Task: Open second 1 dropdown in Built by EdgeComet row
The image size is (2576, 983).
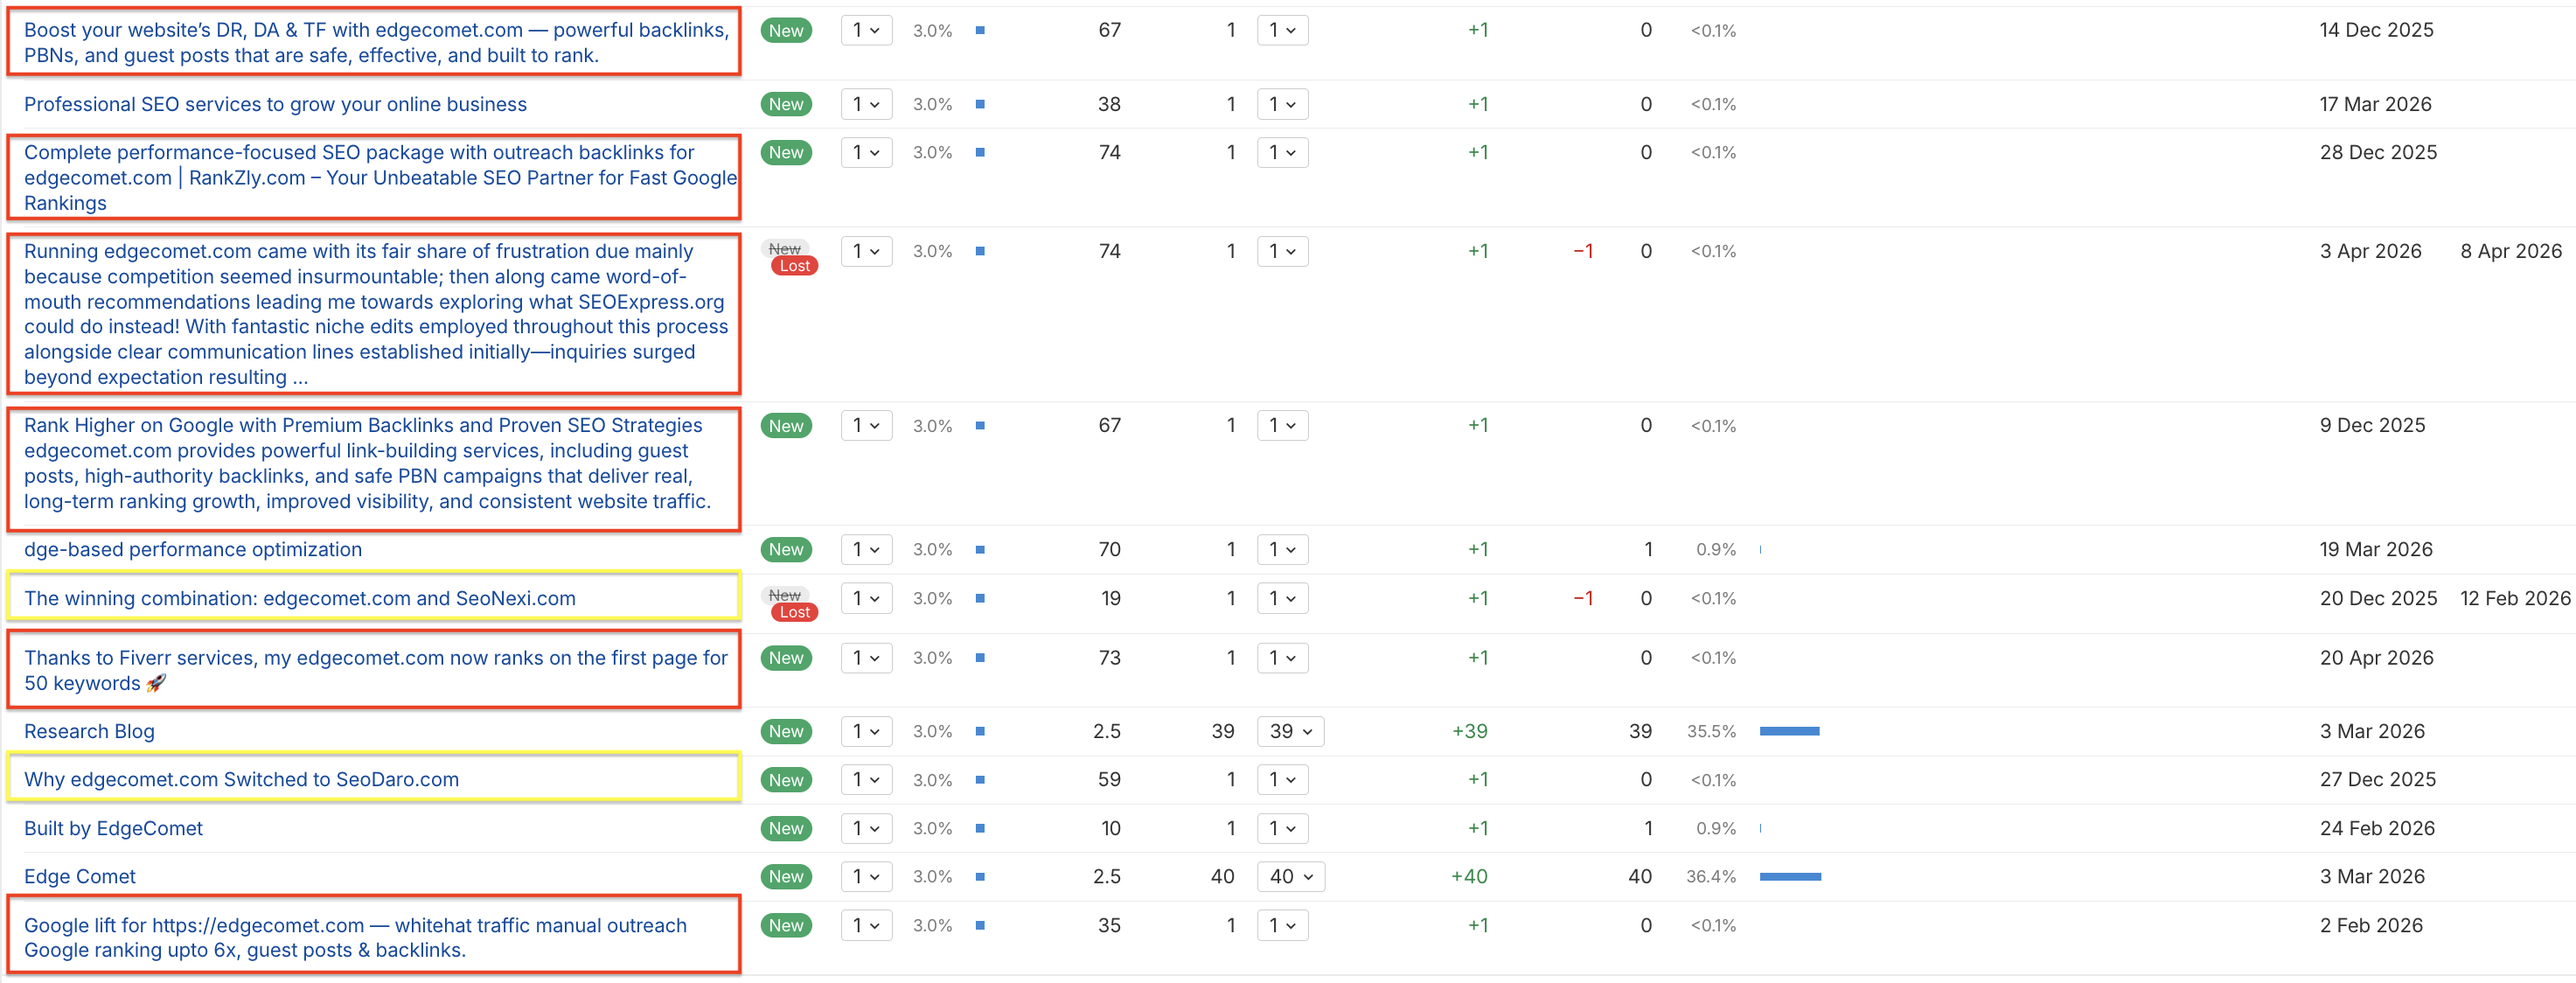Action: pyautogui.click(x=1282, y=828)
